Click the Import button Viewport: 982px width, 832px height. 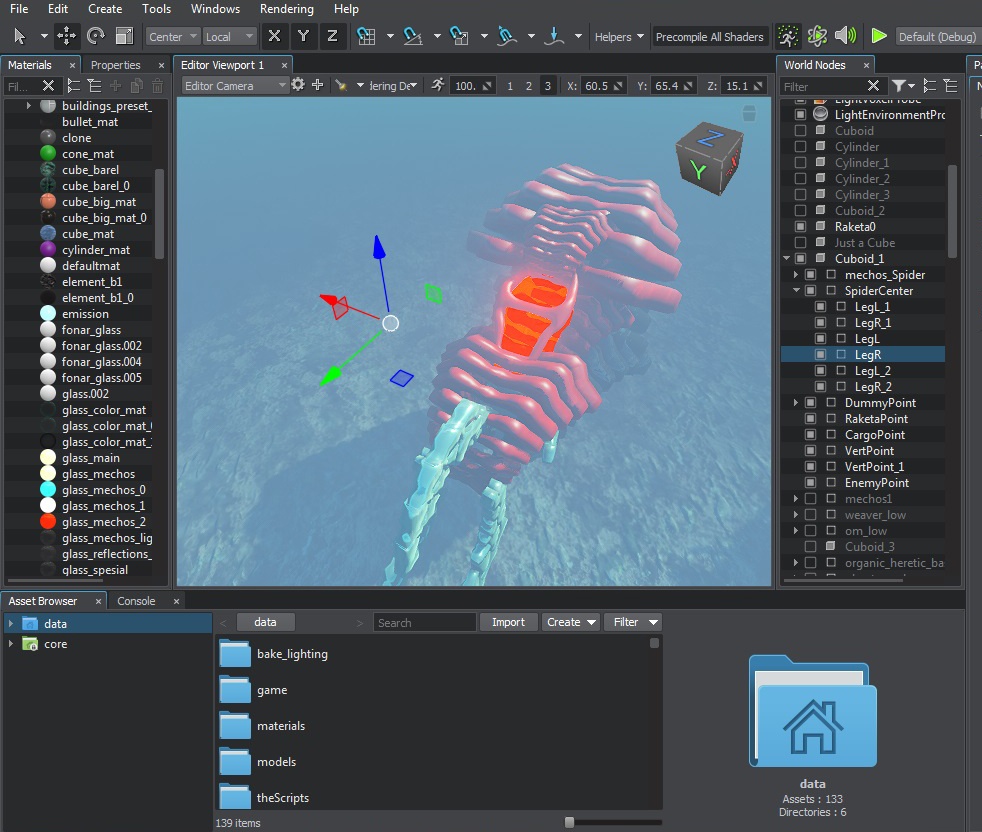point(508,622)
